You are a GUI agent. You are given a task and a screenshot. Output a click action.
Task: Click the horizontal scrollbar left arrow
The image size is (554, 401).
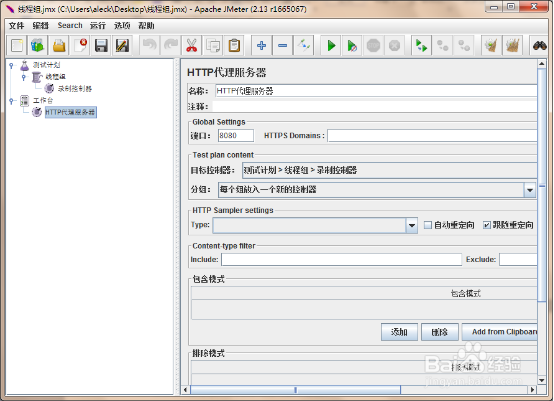pos(186,390)
